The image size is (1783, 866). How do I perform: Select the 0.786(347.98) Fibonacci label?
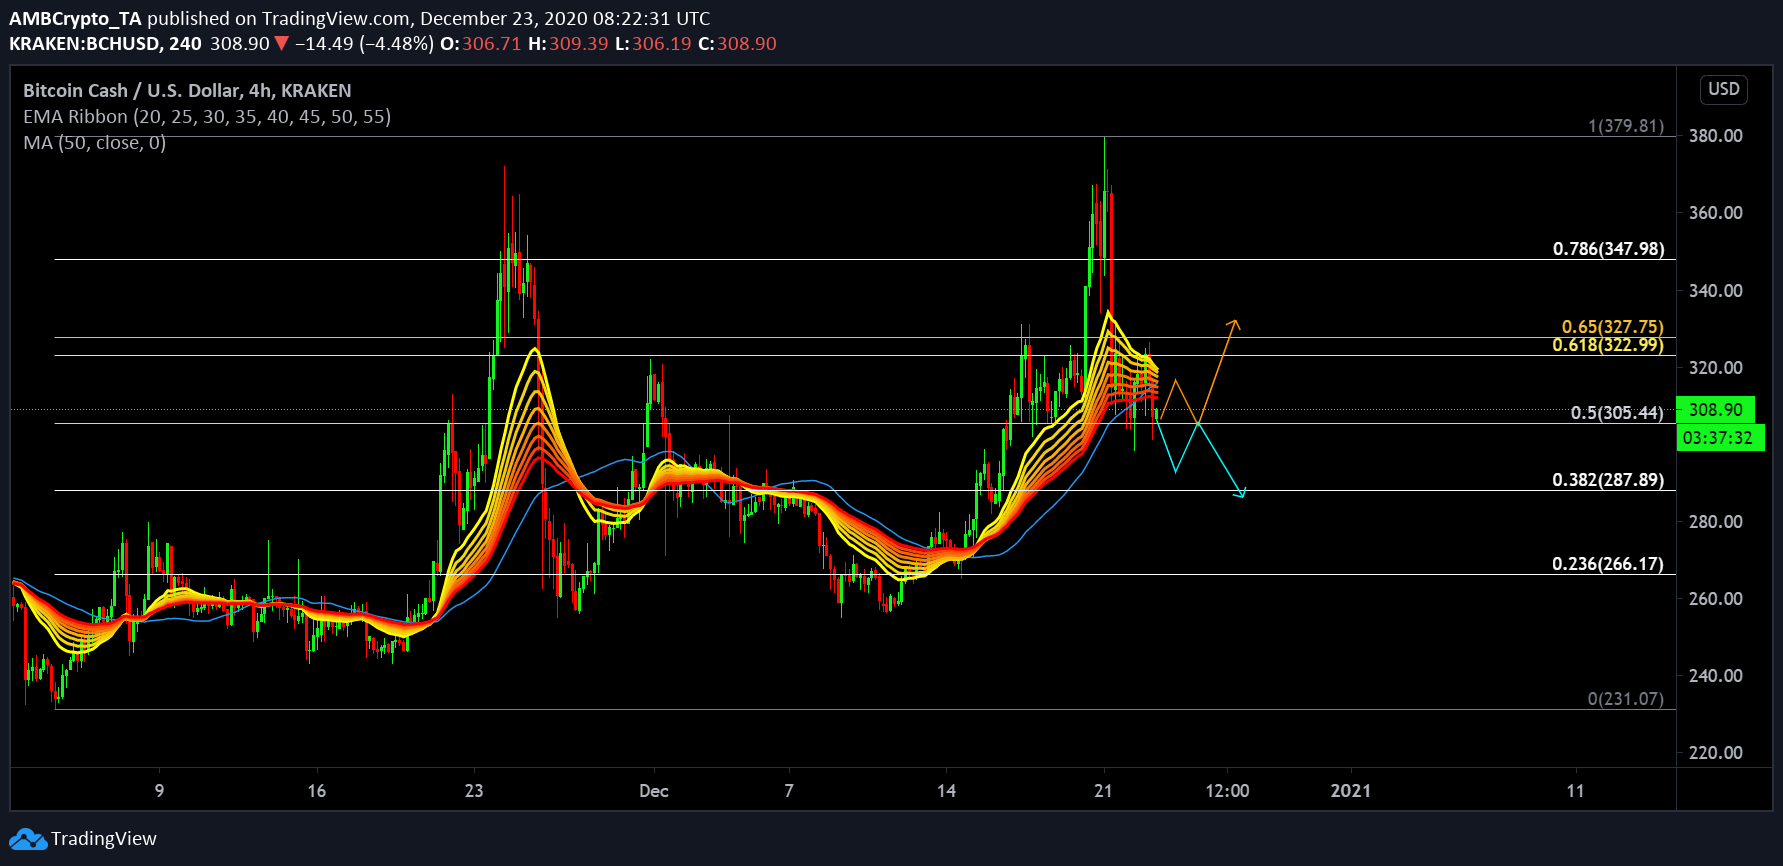coord(1608,249)
